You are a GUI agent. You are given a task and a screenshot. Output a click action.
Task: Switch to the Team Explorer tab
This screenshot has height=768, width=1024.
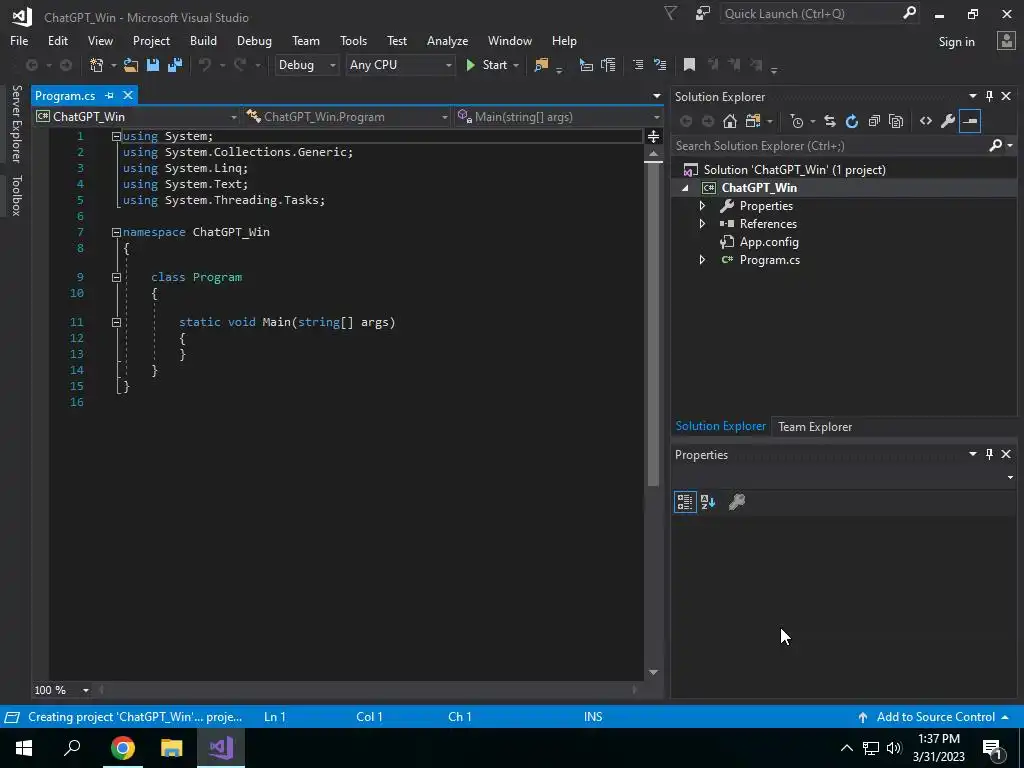pyautogui.click(x=814, y=426)
